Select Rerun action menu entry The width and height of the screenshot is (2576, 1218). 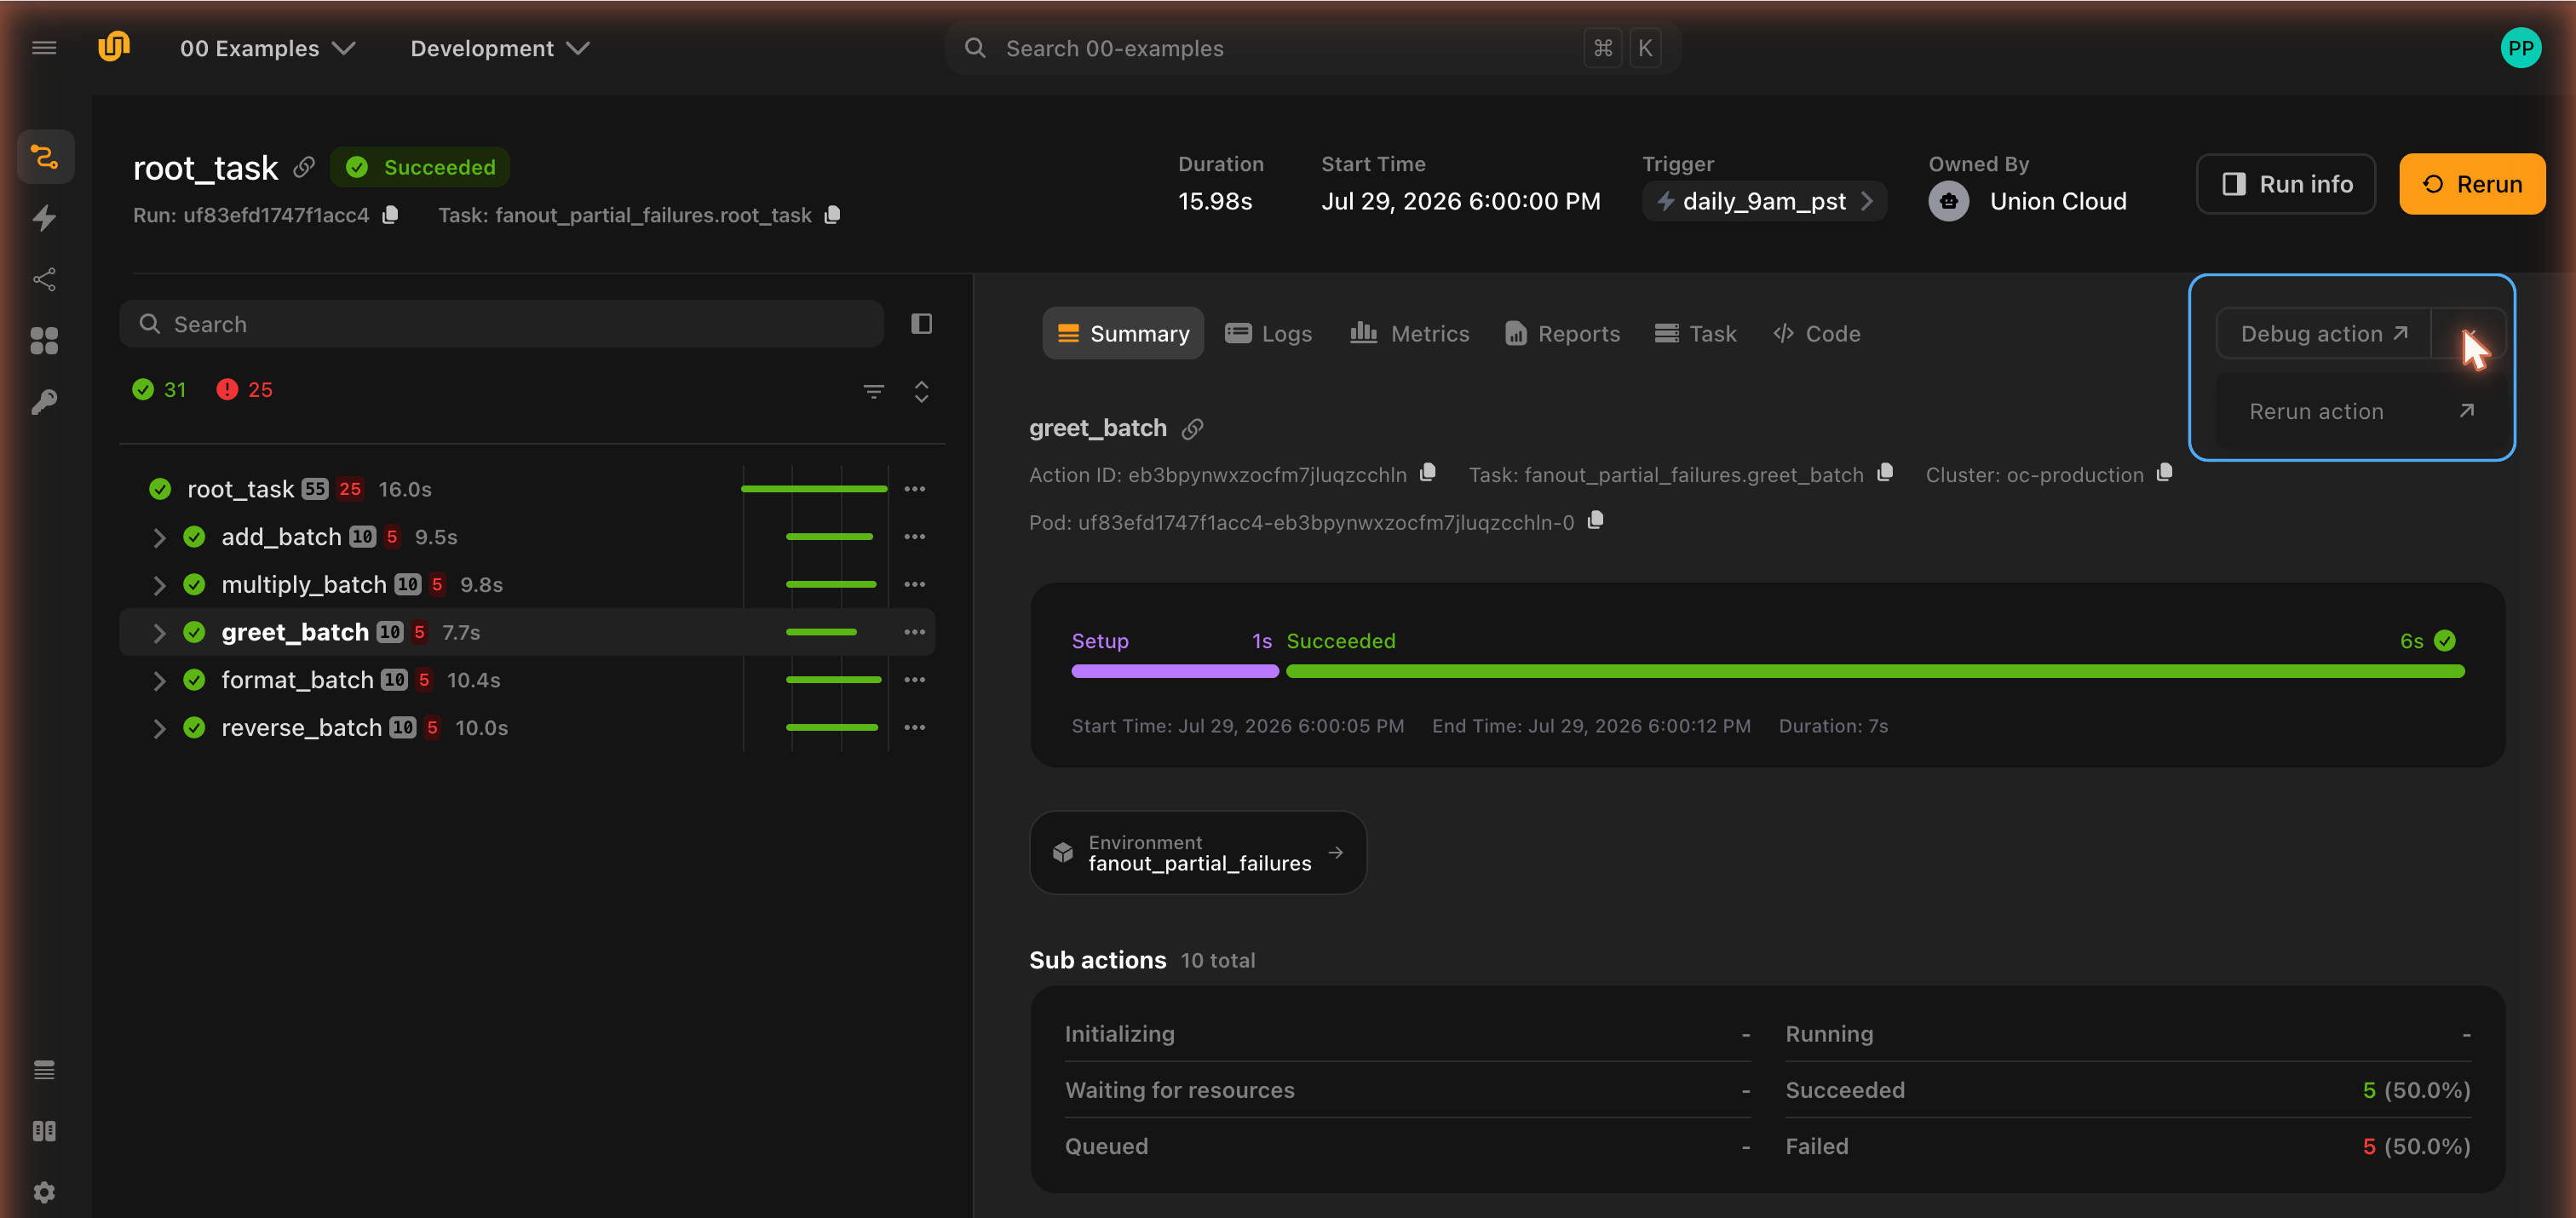coord(2360,411)
